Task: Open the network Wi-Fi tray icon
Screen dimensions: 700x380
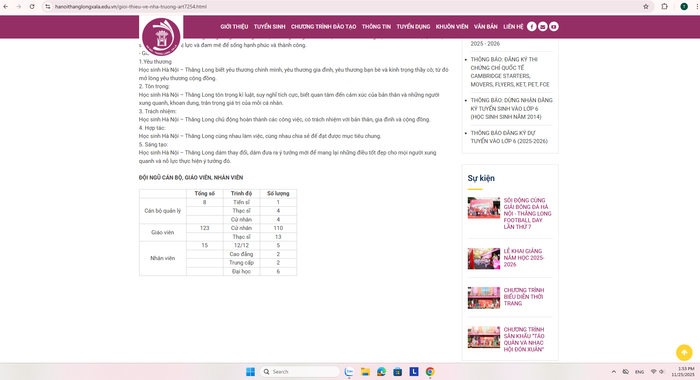Action: coord(654,372)
